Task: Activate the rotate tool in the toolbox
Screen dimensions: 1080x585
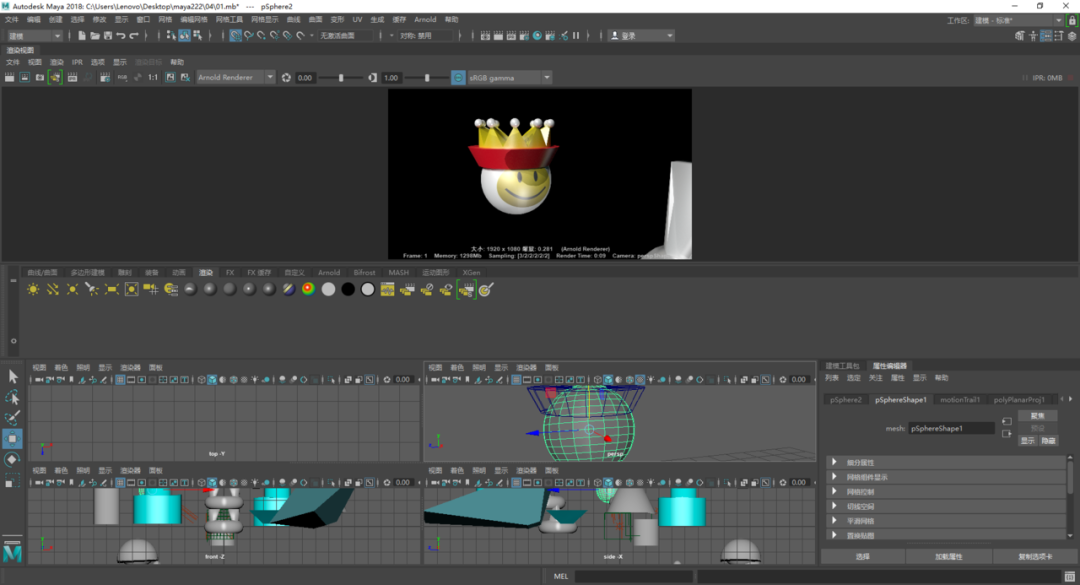Action: (x=12, y=460)
